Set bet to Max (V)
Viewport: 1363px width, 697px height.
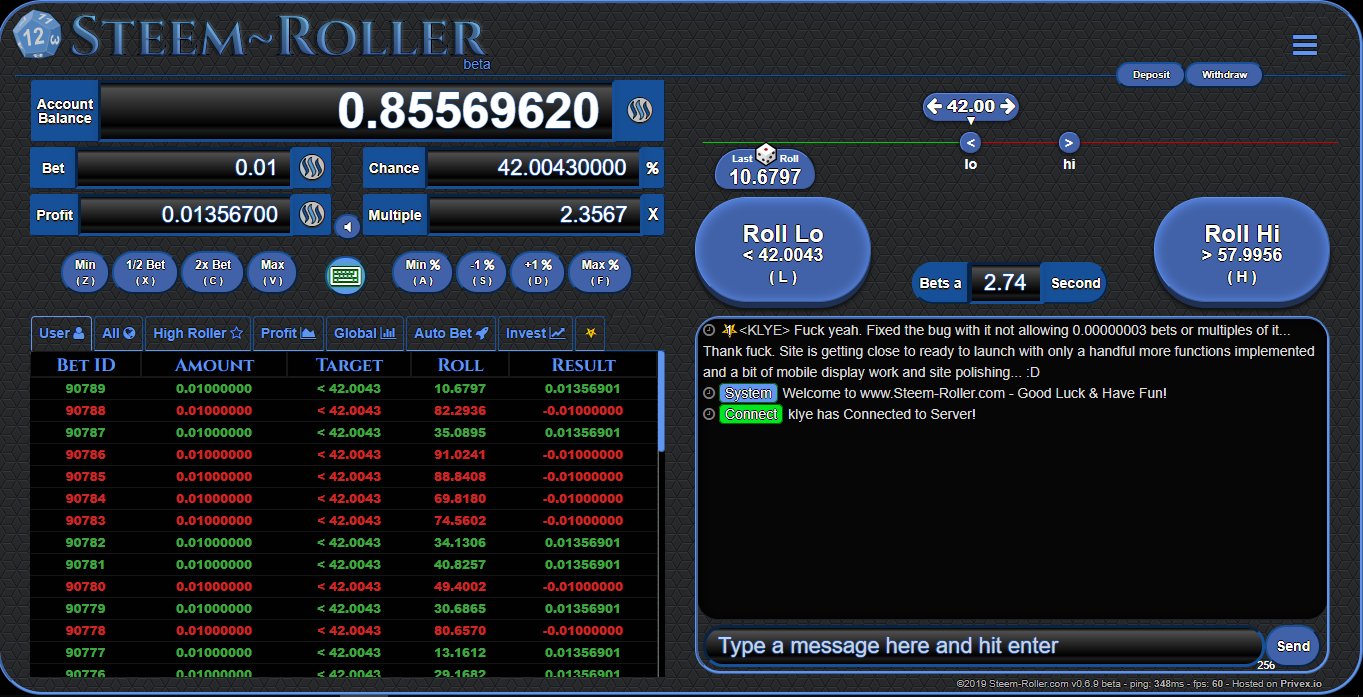click(272, 271)
